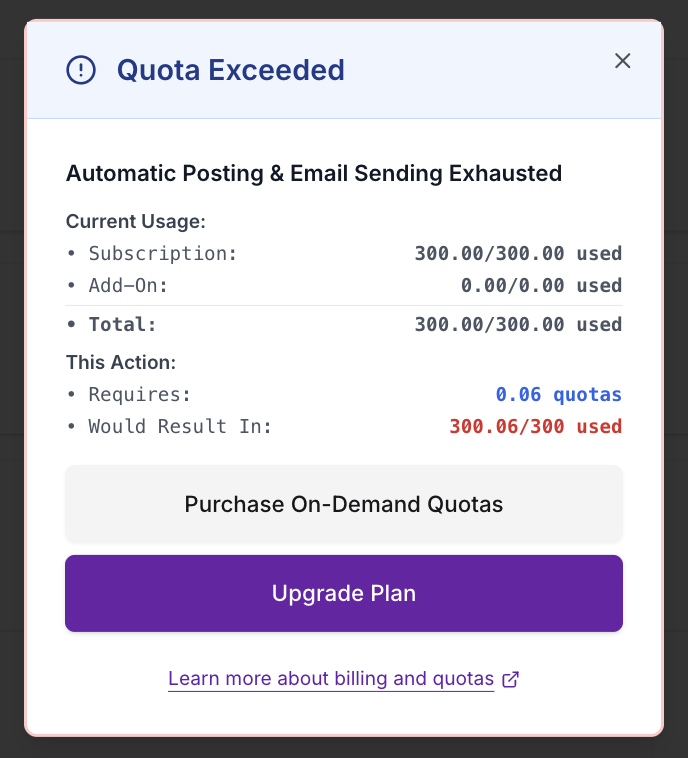Image resolution: width=688 pixels, height=758 pixels.
Task: Click the Total 300.00/300.00 used value
Action: tap(518, 325)
